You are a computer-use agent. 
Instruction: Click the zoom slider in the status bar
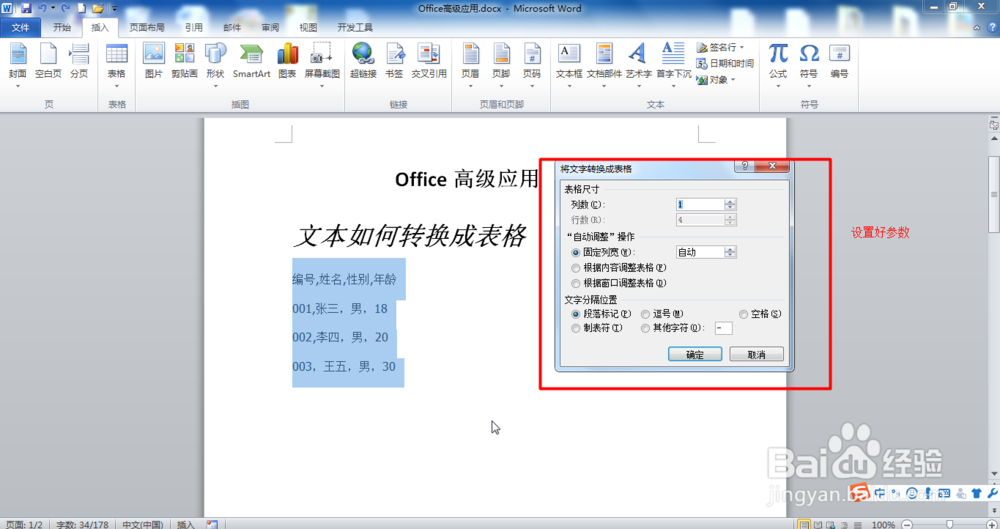(949, 525)
